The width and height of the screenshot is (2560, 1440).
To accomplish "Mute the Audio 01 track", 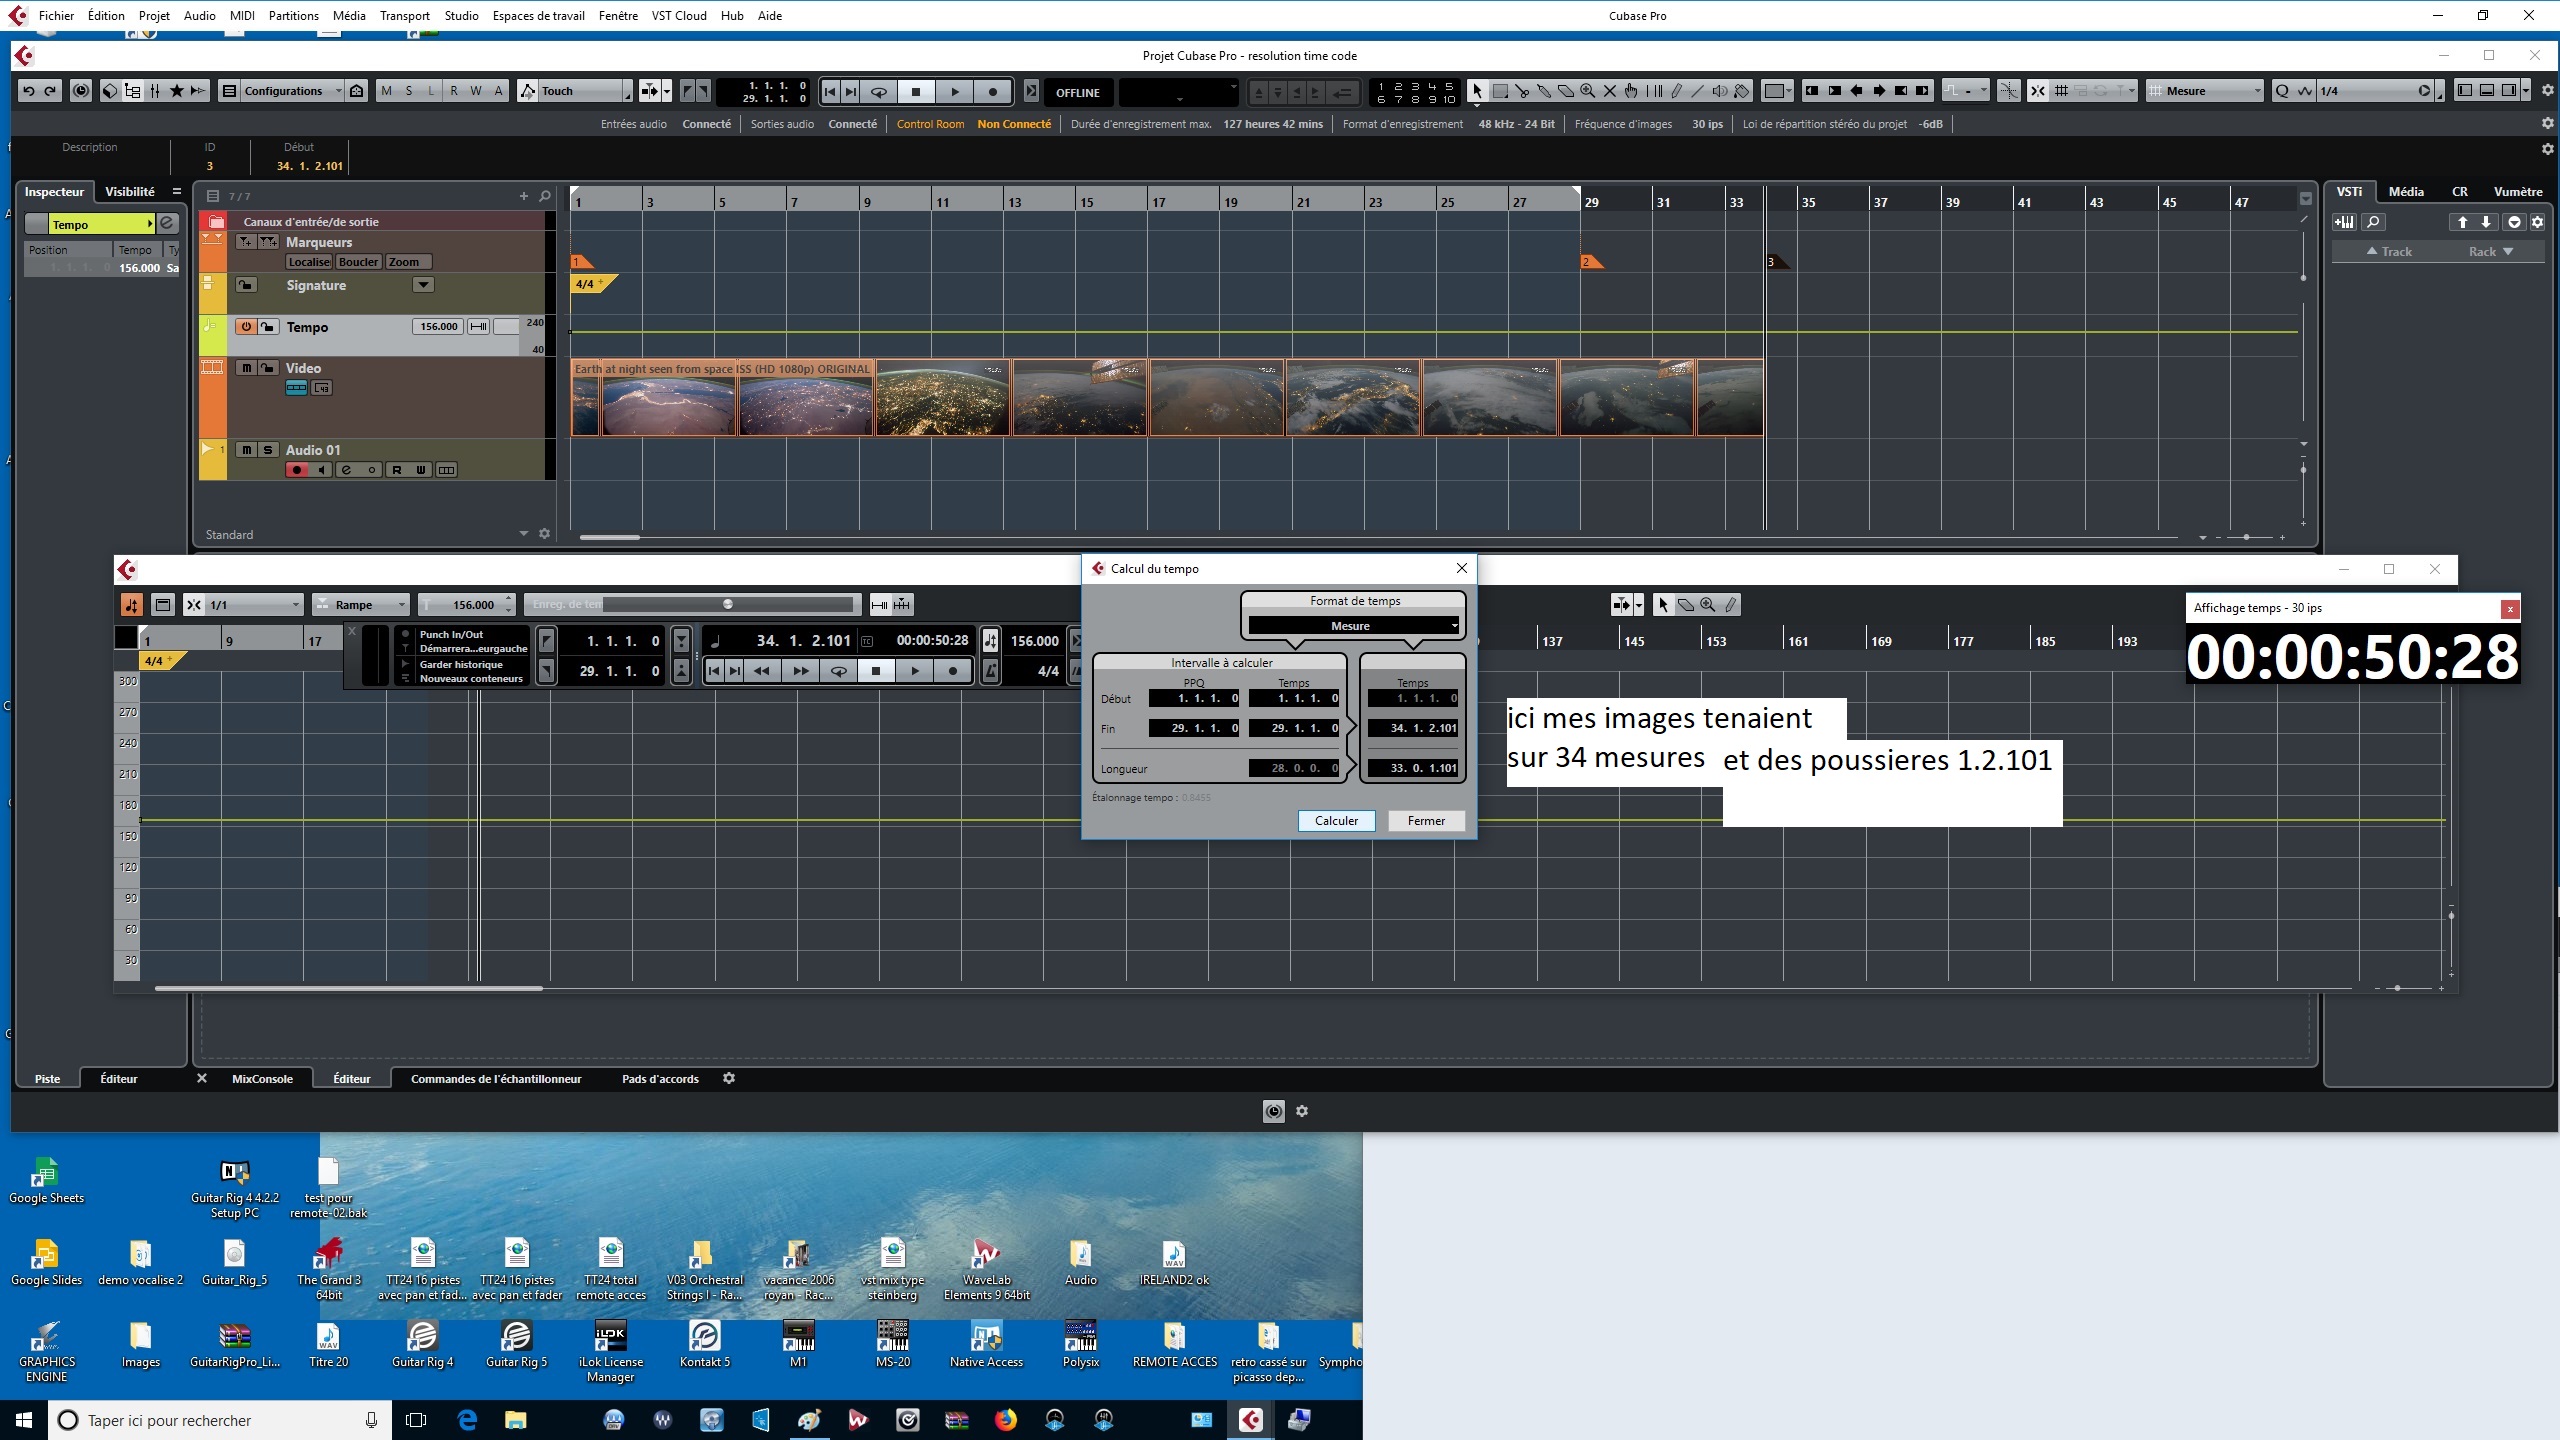I will [x=246, y=450].
